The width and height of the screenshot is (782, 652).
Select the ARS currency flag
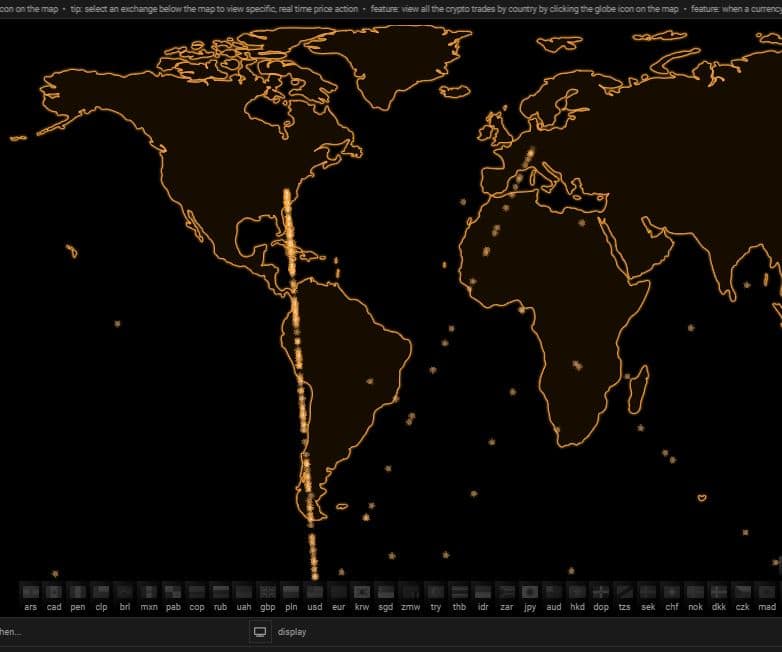30,591
